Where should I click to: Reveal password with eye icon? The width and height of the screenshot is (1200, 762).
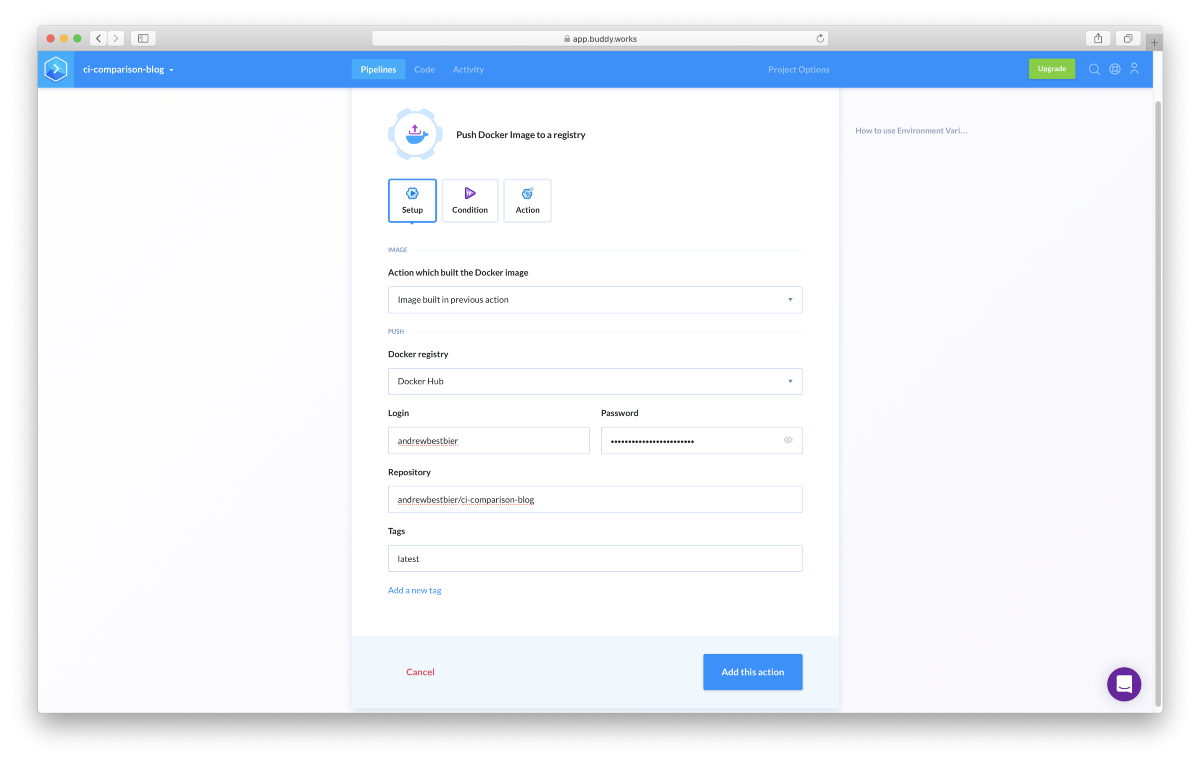point(788,440)
